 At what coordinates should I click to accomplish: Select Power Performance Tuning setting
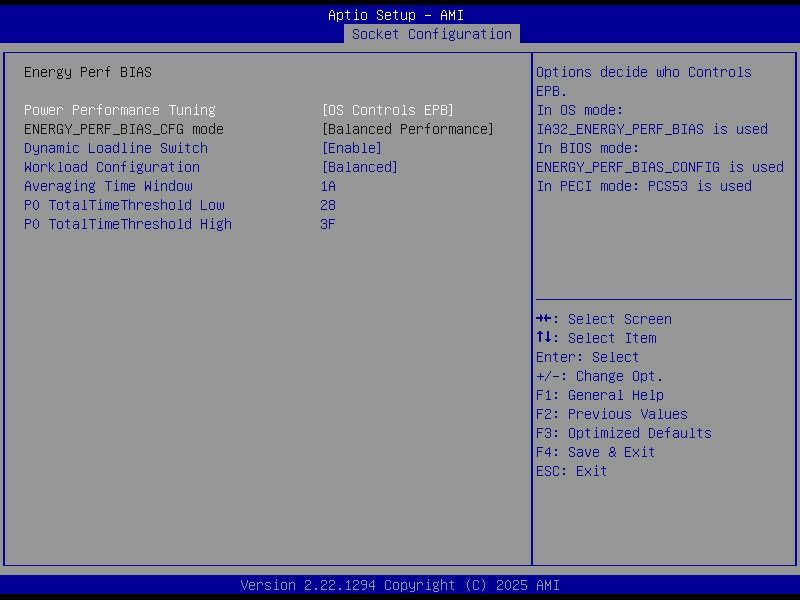[120, 110]
